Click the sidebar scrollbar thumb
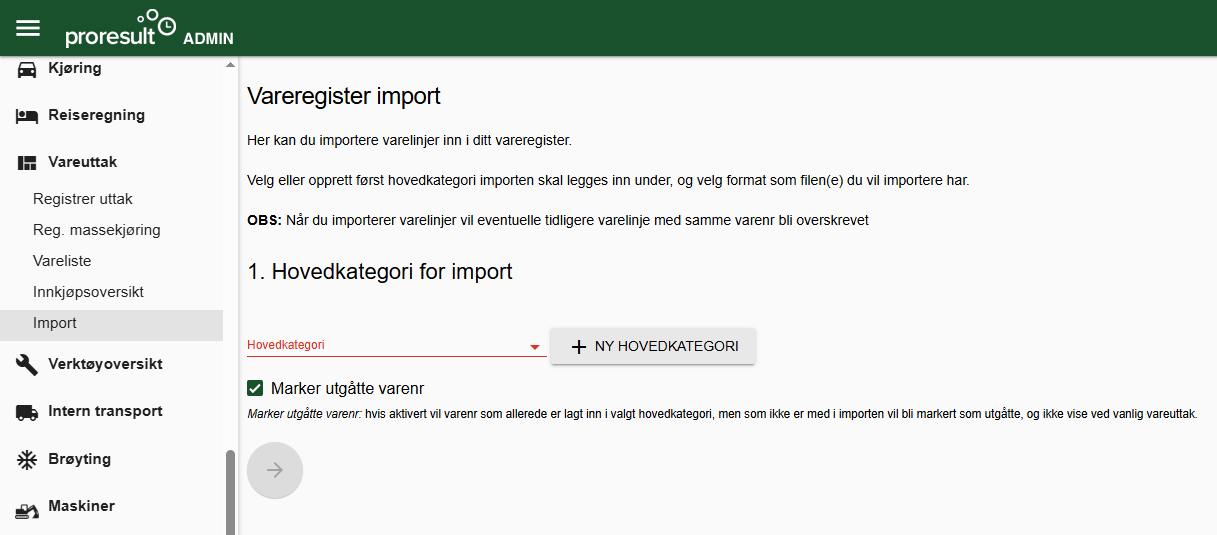1217x535 pixels. click(x=231, y=492)
